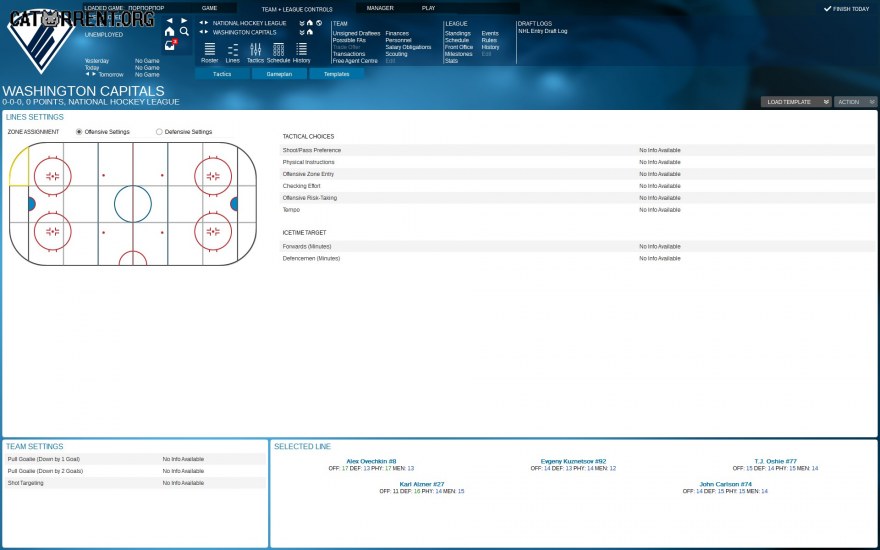Viewport: 880px width, 550px height.
Task: Switch to the Gameplan tab
Action: [x=279, y=74]
